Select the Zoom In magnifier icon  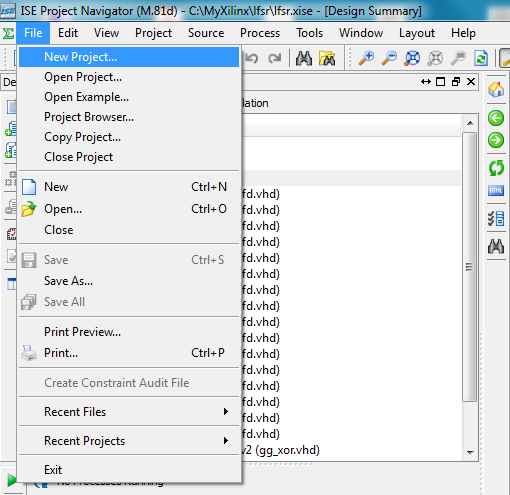[366, 59]
